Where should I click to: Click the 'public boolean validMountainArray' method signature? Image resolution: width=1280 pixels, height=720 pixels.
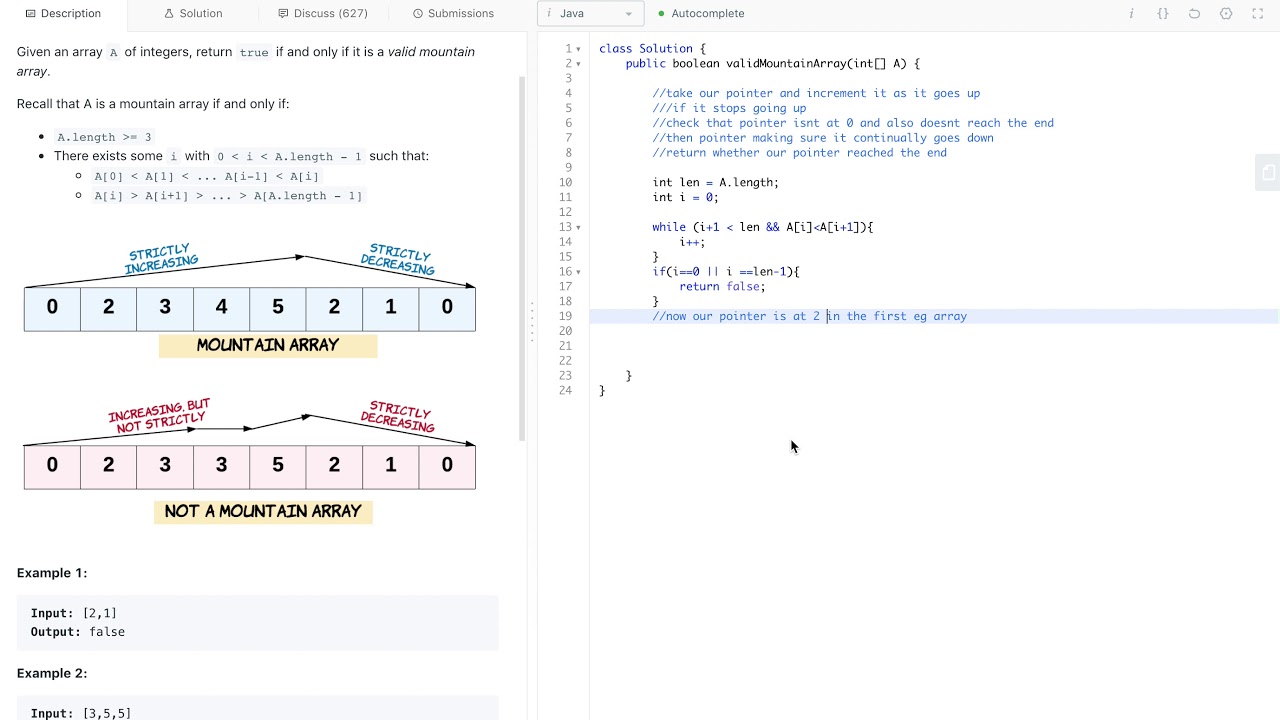pyautogui.click(x=772, y=64)
